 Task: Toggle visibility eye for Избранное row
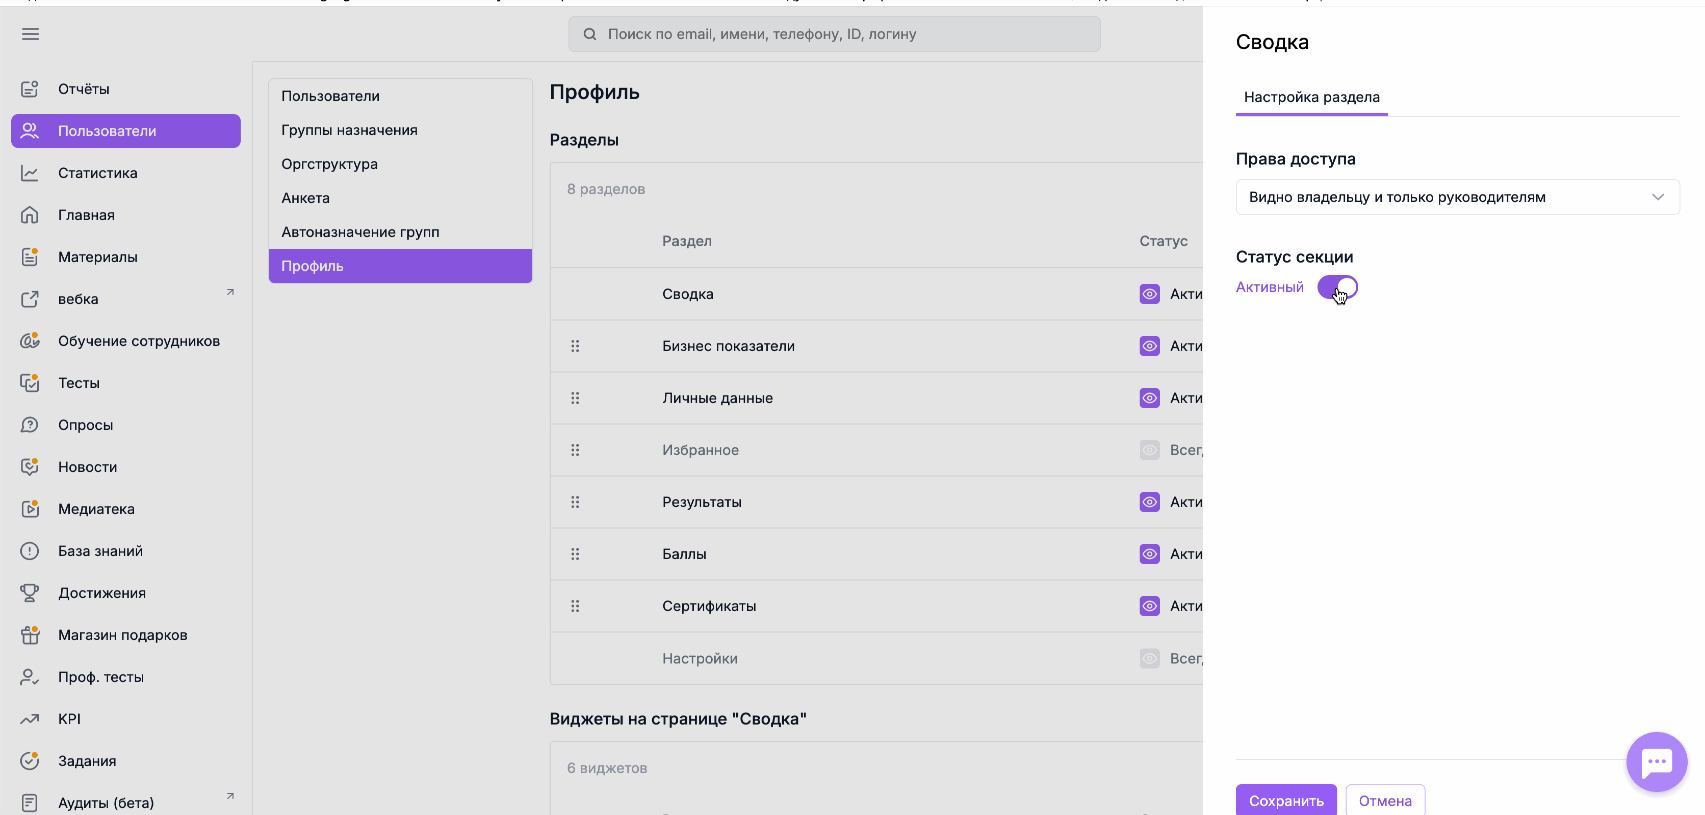1150,450
